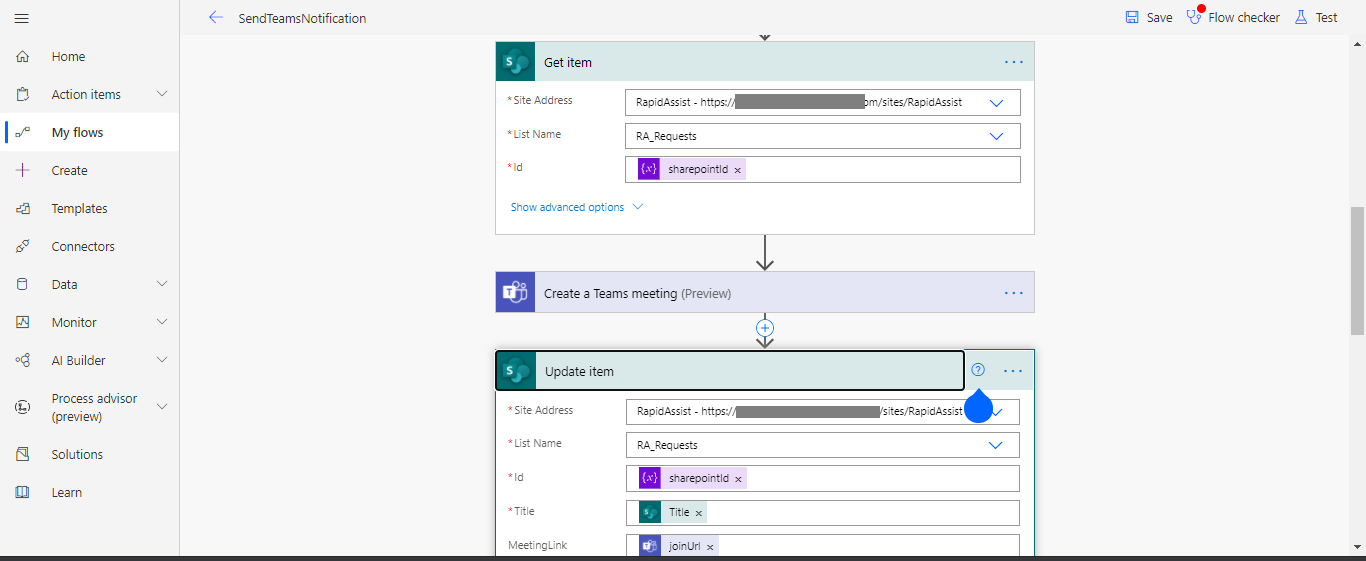Click the Save button label
Image resolution: width=1366 pixels, height=561 pixels.
click(1160, 18)
